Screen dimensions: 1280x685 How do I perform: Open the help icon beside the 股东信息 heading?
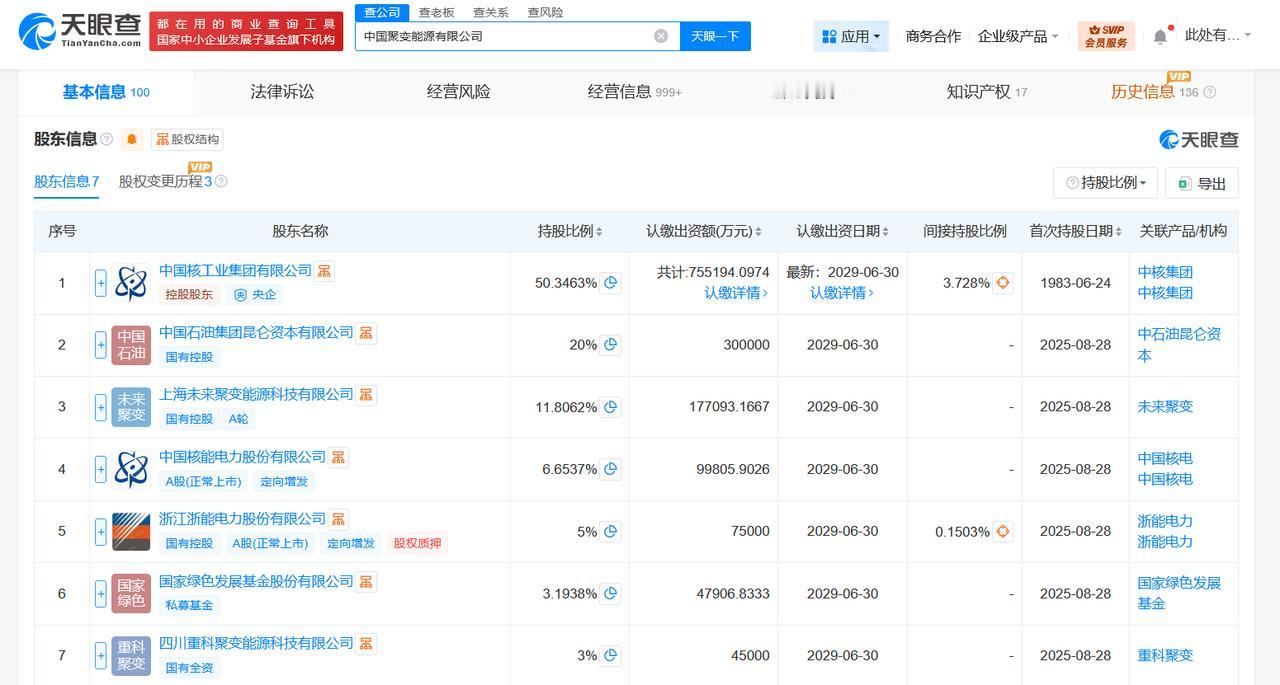(x=107, y=139)
